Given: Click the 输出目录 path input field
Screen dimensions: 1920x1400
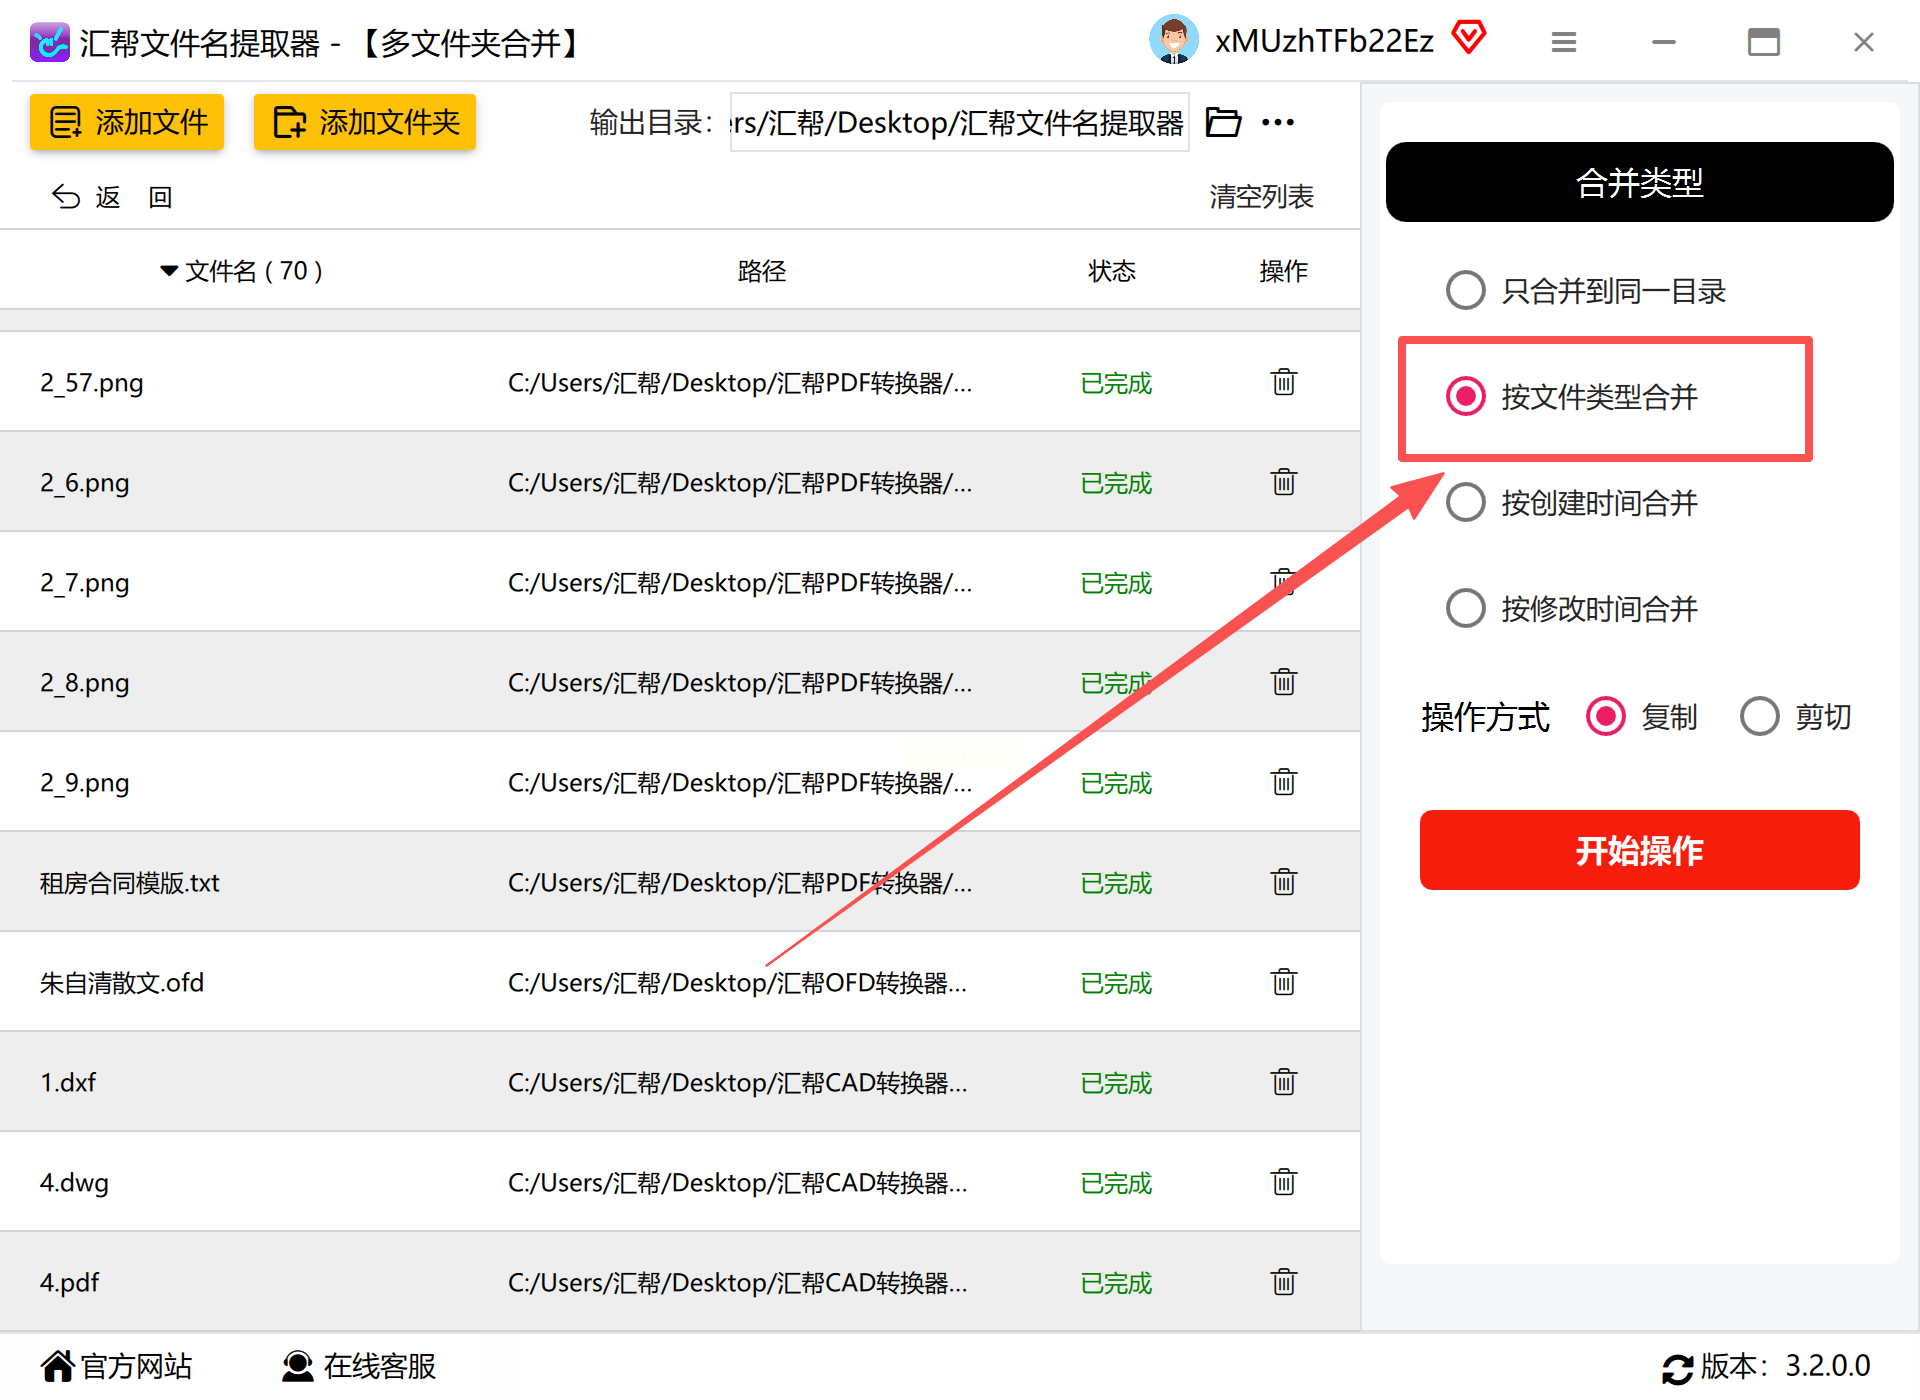Looking at the screenshot, I should click(x=958, y=123).
